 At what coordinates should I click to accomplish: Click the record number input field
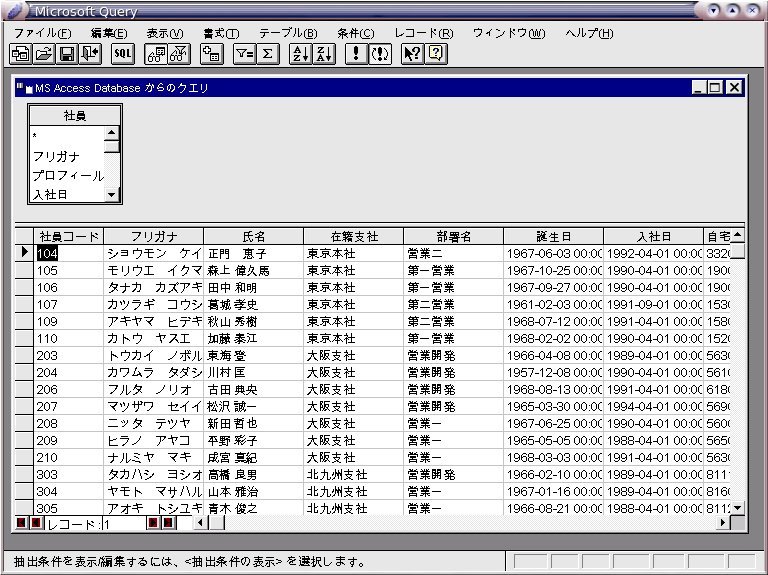[124, 524]
